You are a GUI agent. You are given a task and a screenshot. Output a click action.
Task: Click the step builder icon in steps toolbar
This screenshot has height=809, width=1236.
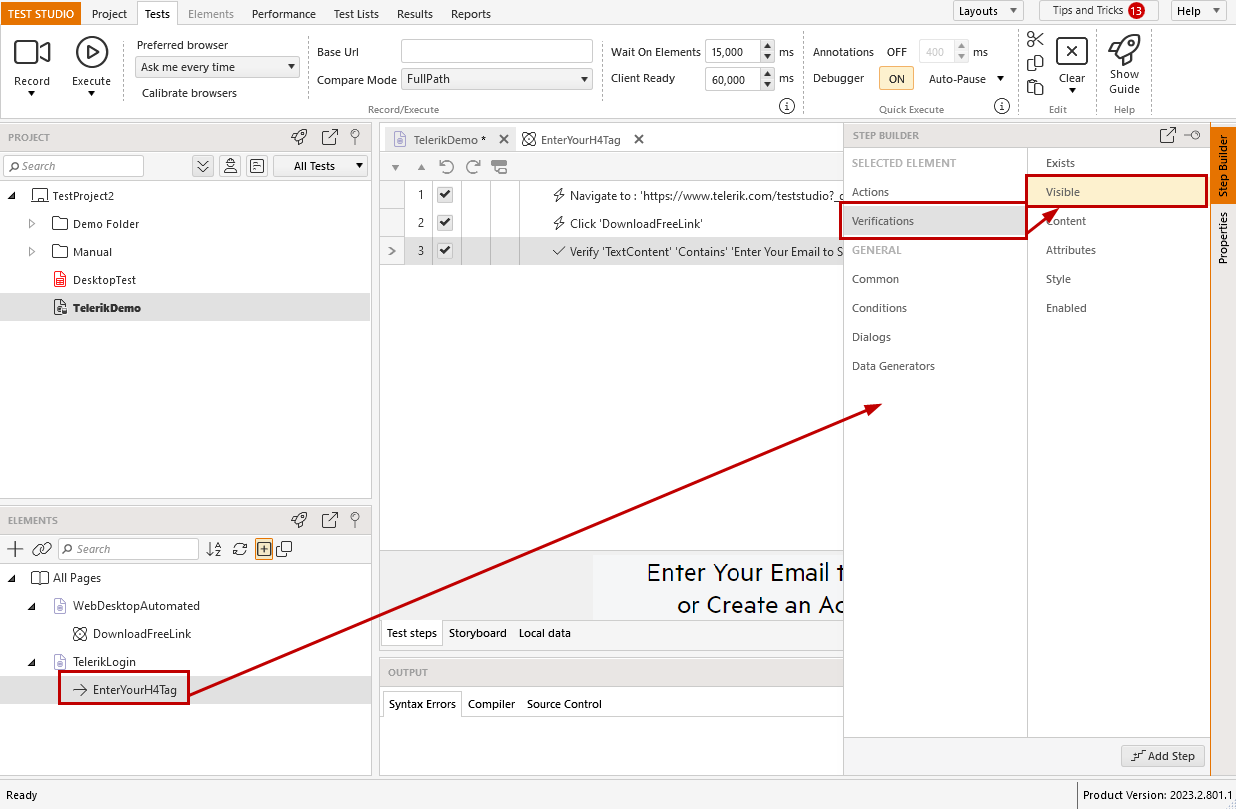[499, 166]
